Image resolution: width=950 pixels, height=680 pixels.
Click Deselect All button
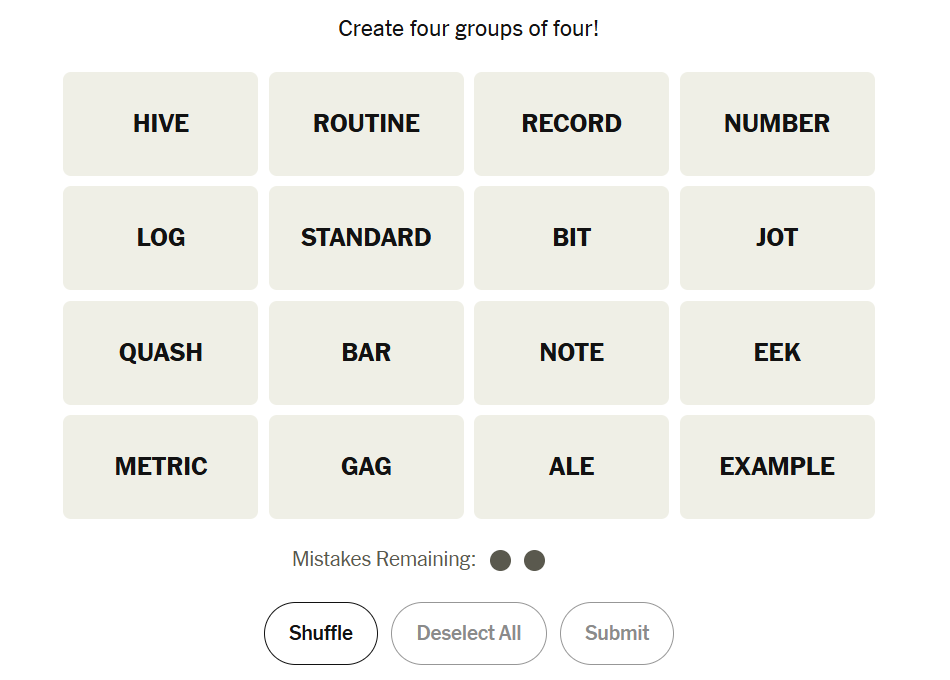coord(469,633)
